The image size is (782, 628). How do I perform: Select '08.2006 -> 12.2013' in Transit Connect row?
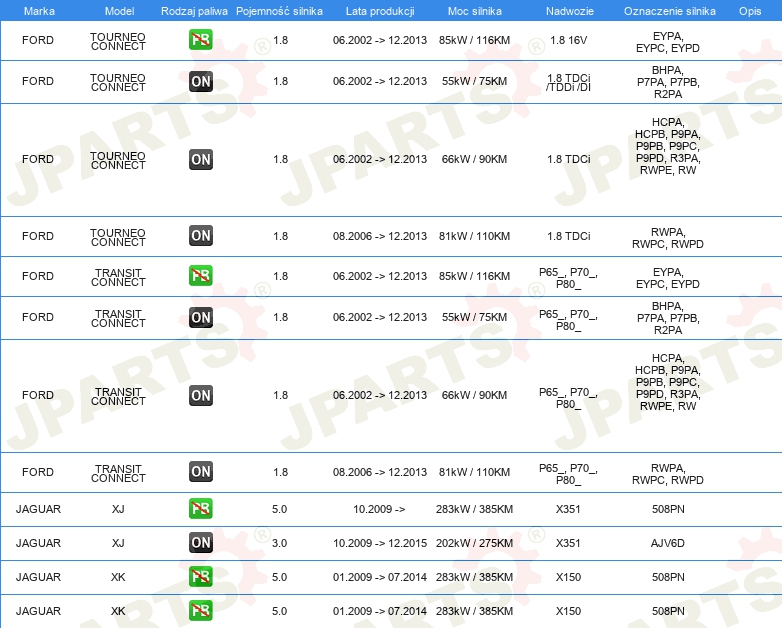pos(380,472)
